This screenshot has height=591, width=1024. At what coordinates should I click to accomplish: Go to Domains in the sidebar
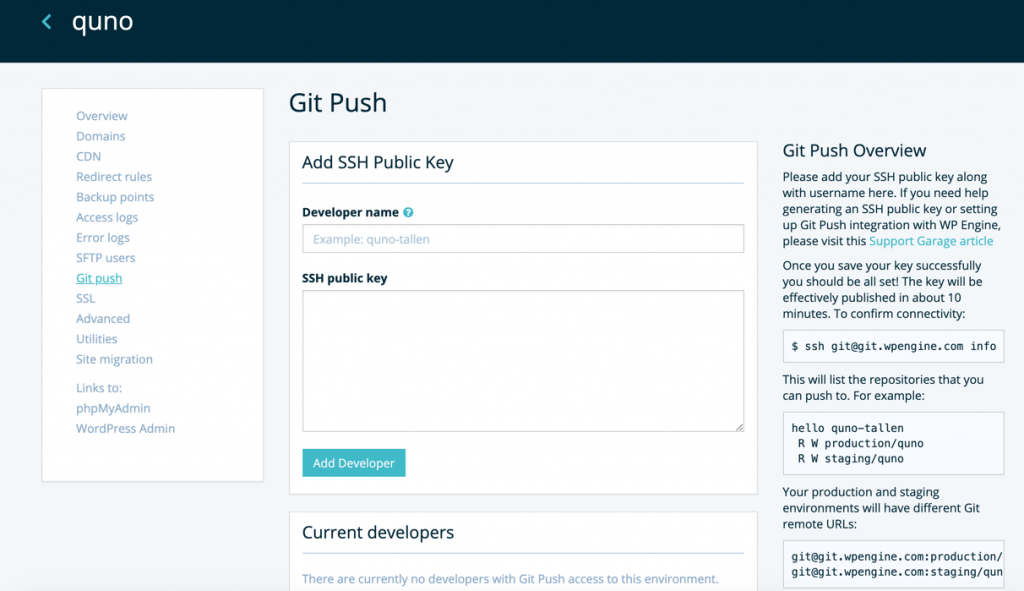[101, 136]
